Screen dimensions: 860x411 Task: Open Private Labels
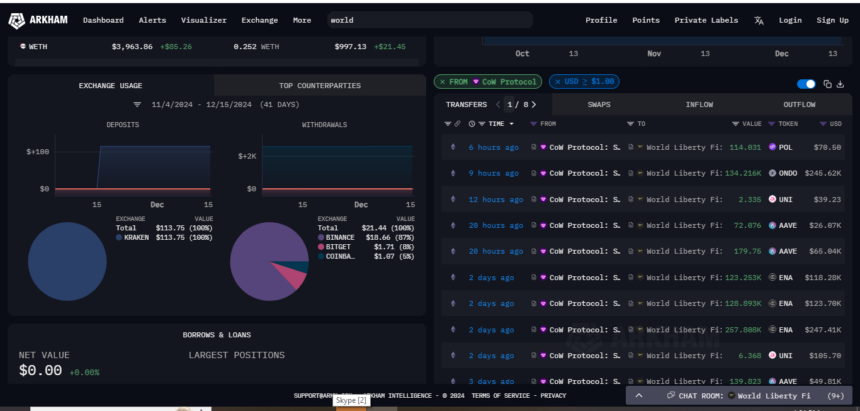(706, 20)
